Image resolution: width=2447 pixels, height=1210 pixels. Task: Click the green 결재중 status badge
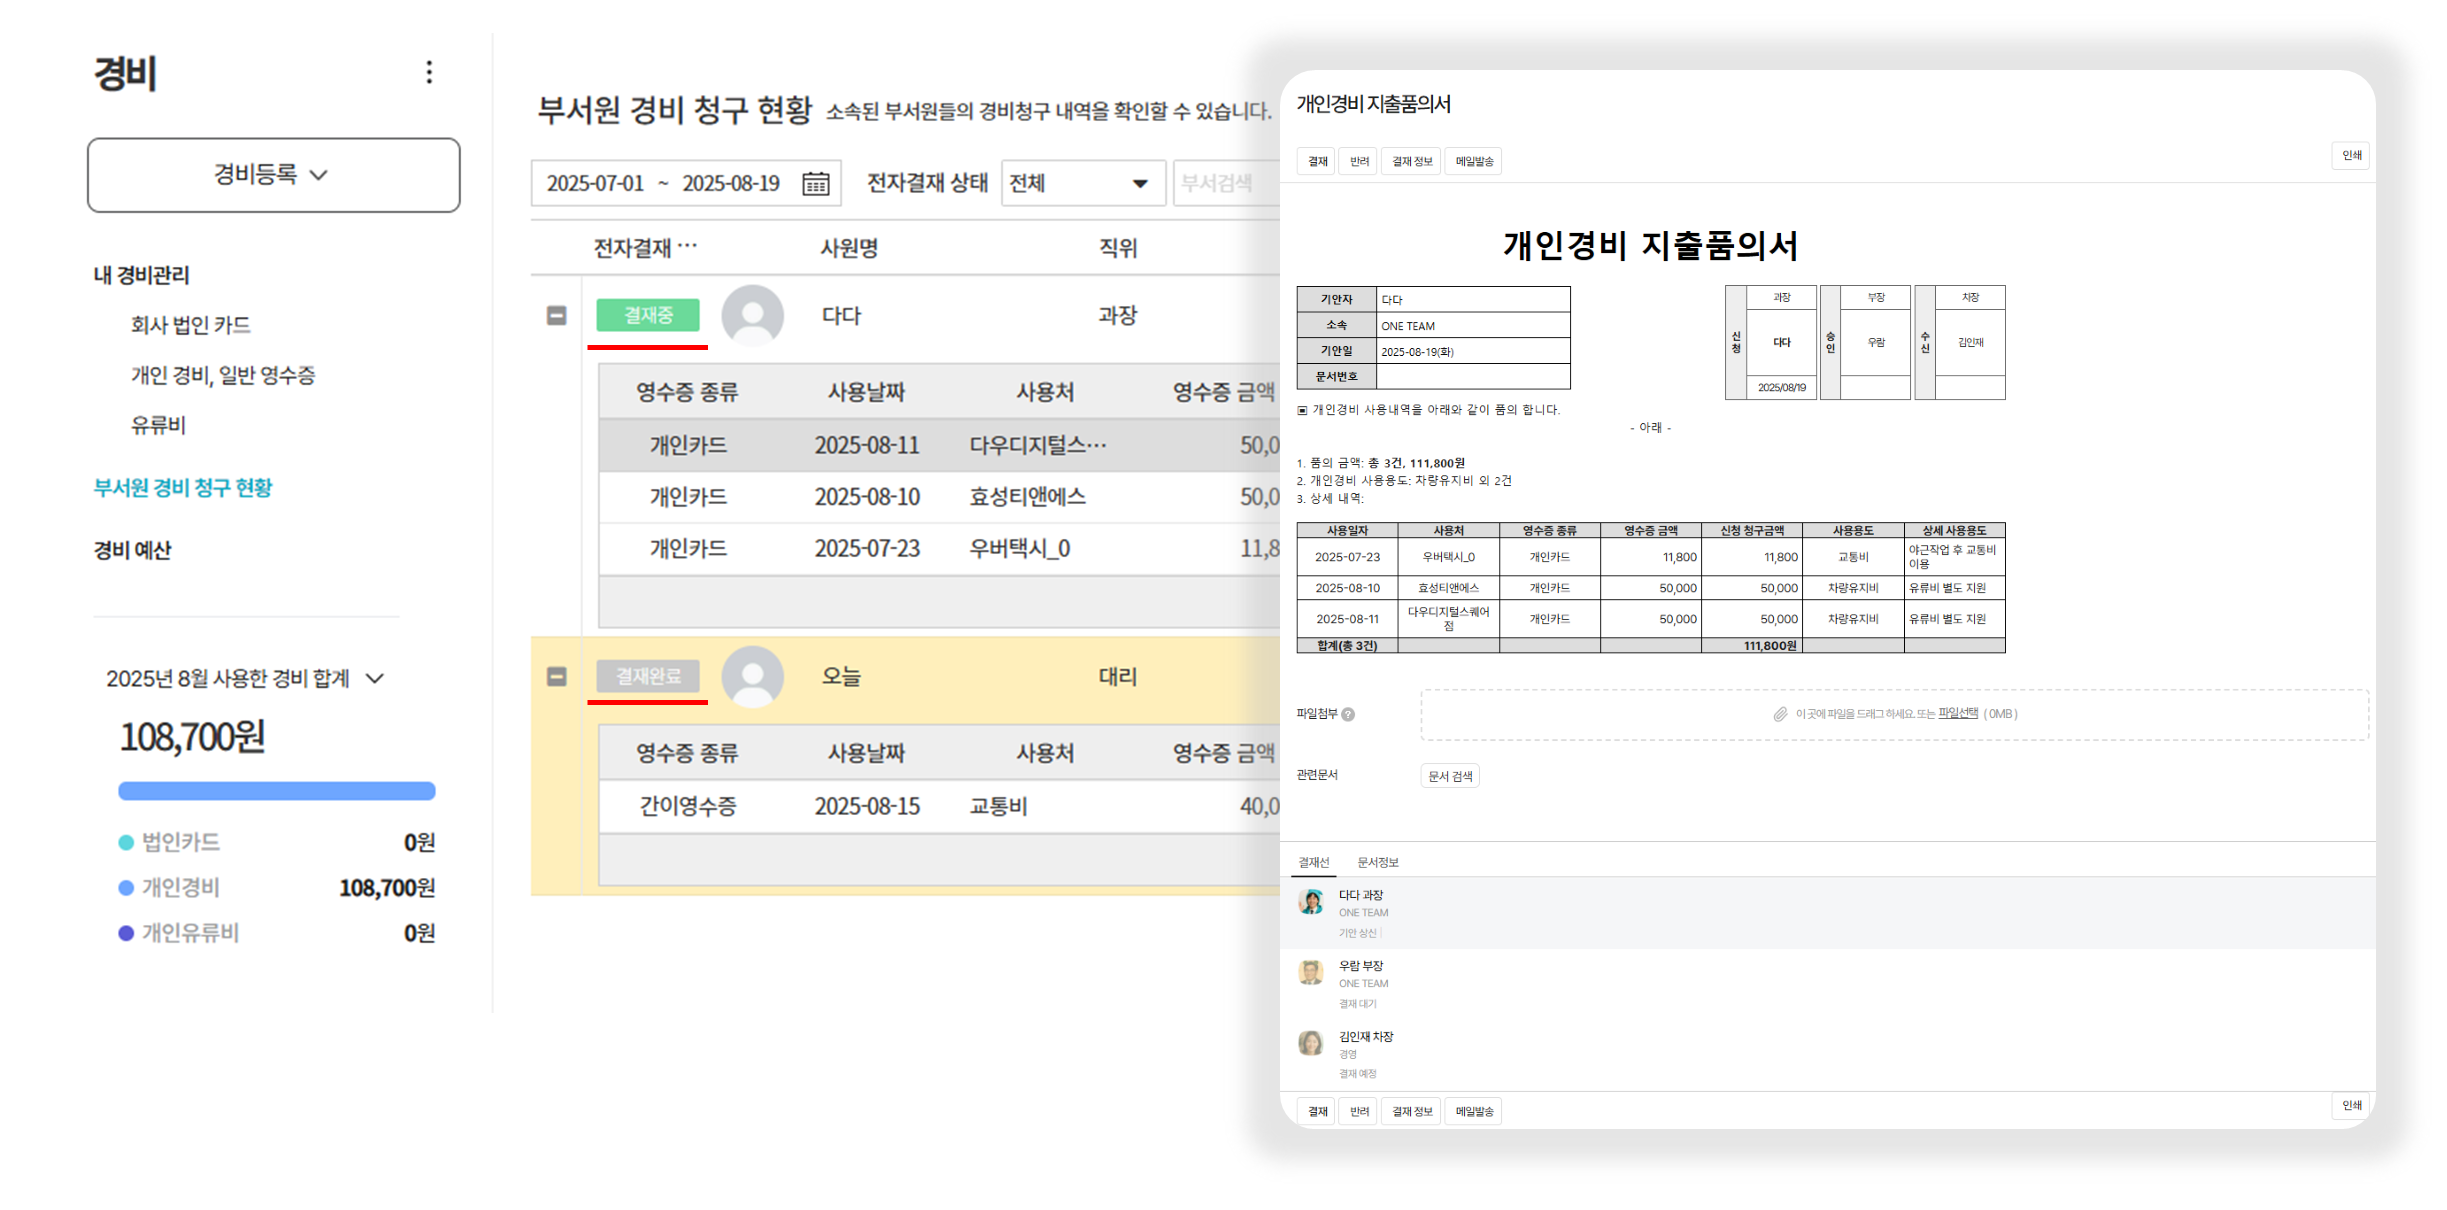click(x=647, y=315)
